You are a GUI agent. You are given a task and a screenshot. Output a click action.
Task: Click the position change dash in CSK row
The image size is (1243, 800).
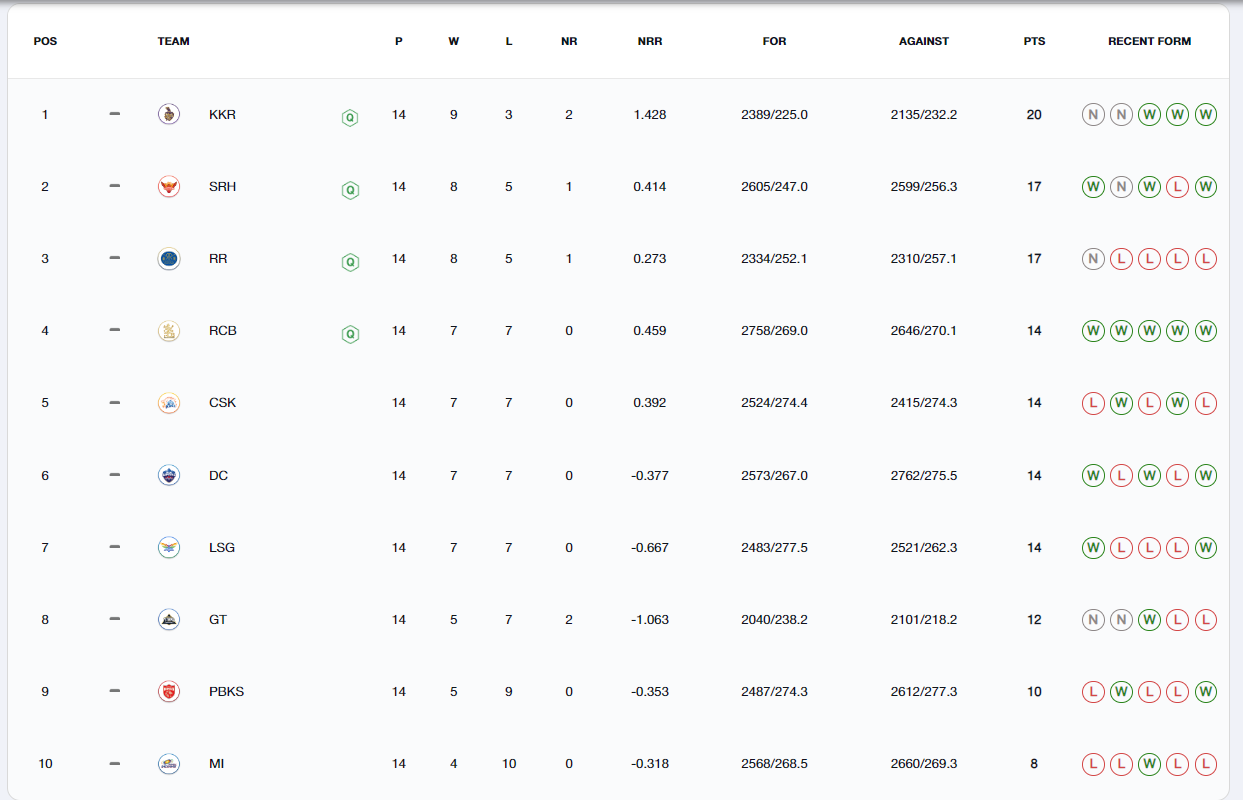(x=114, y=402)
